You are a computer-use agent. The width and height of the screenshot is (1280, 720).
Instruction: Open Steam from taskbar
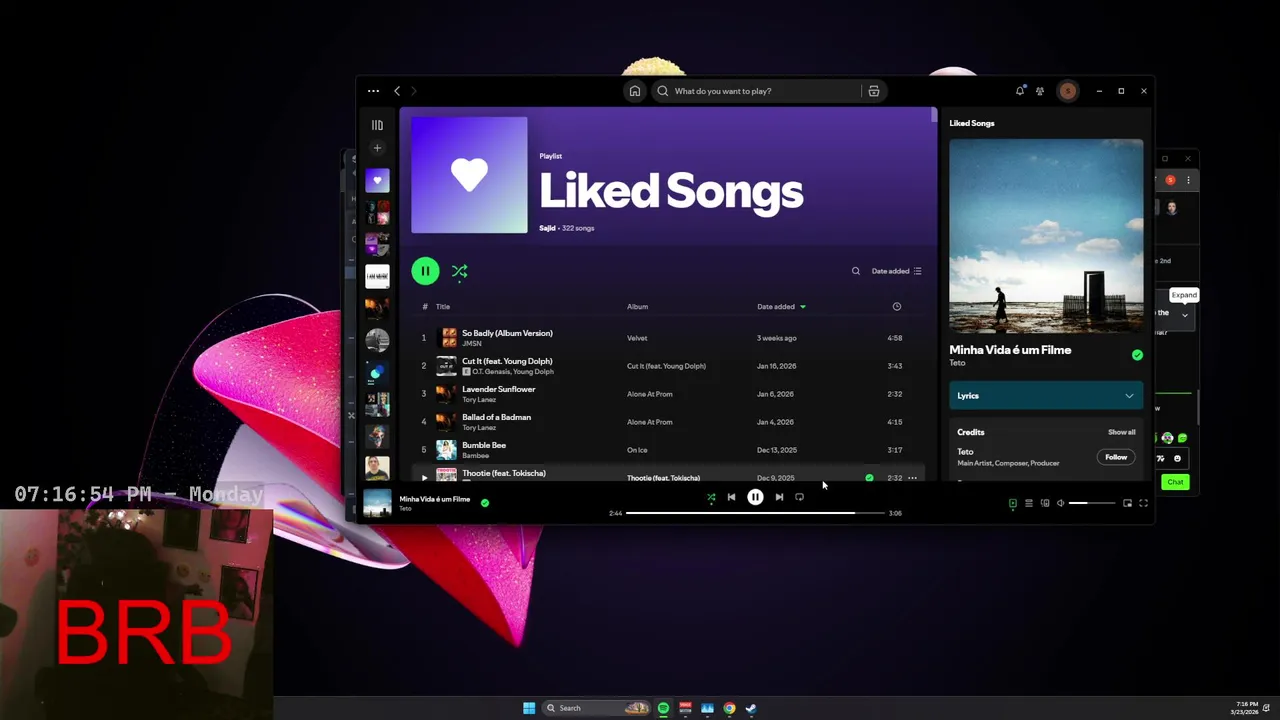tap(751, 708)
